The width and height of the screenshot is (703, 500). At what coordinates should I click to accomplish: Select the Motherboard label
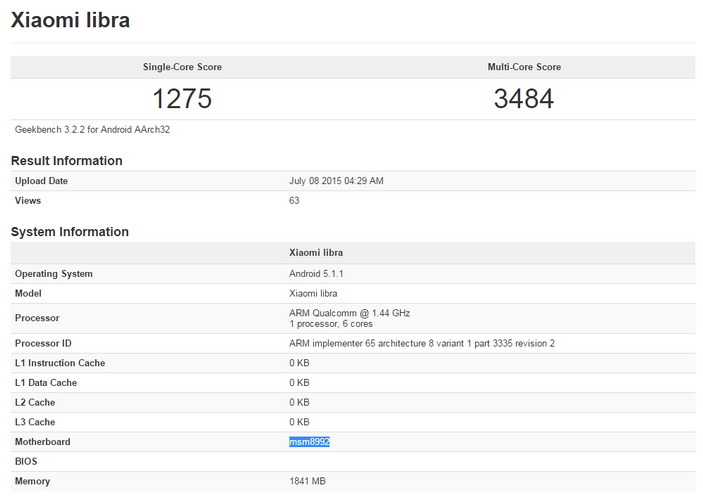click(x=43, y=442)
